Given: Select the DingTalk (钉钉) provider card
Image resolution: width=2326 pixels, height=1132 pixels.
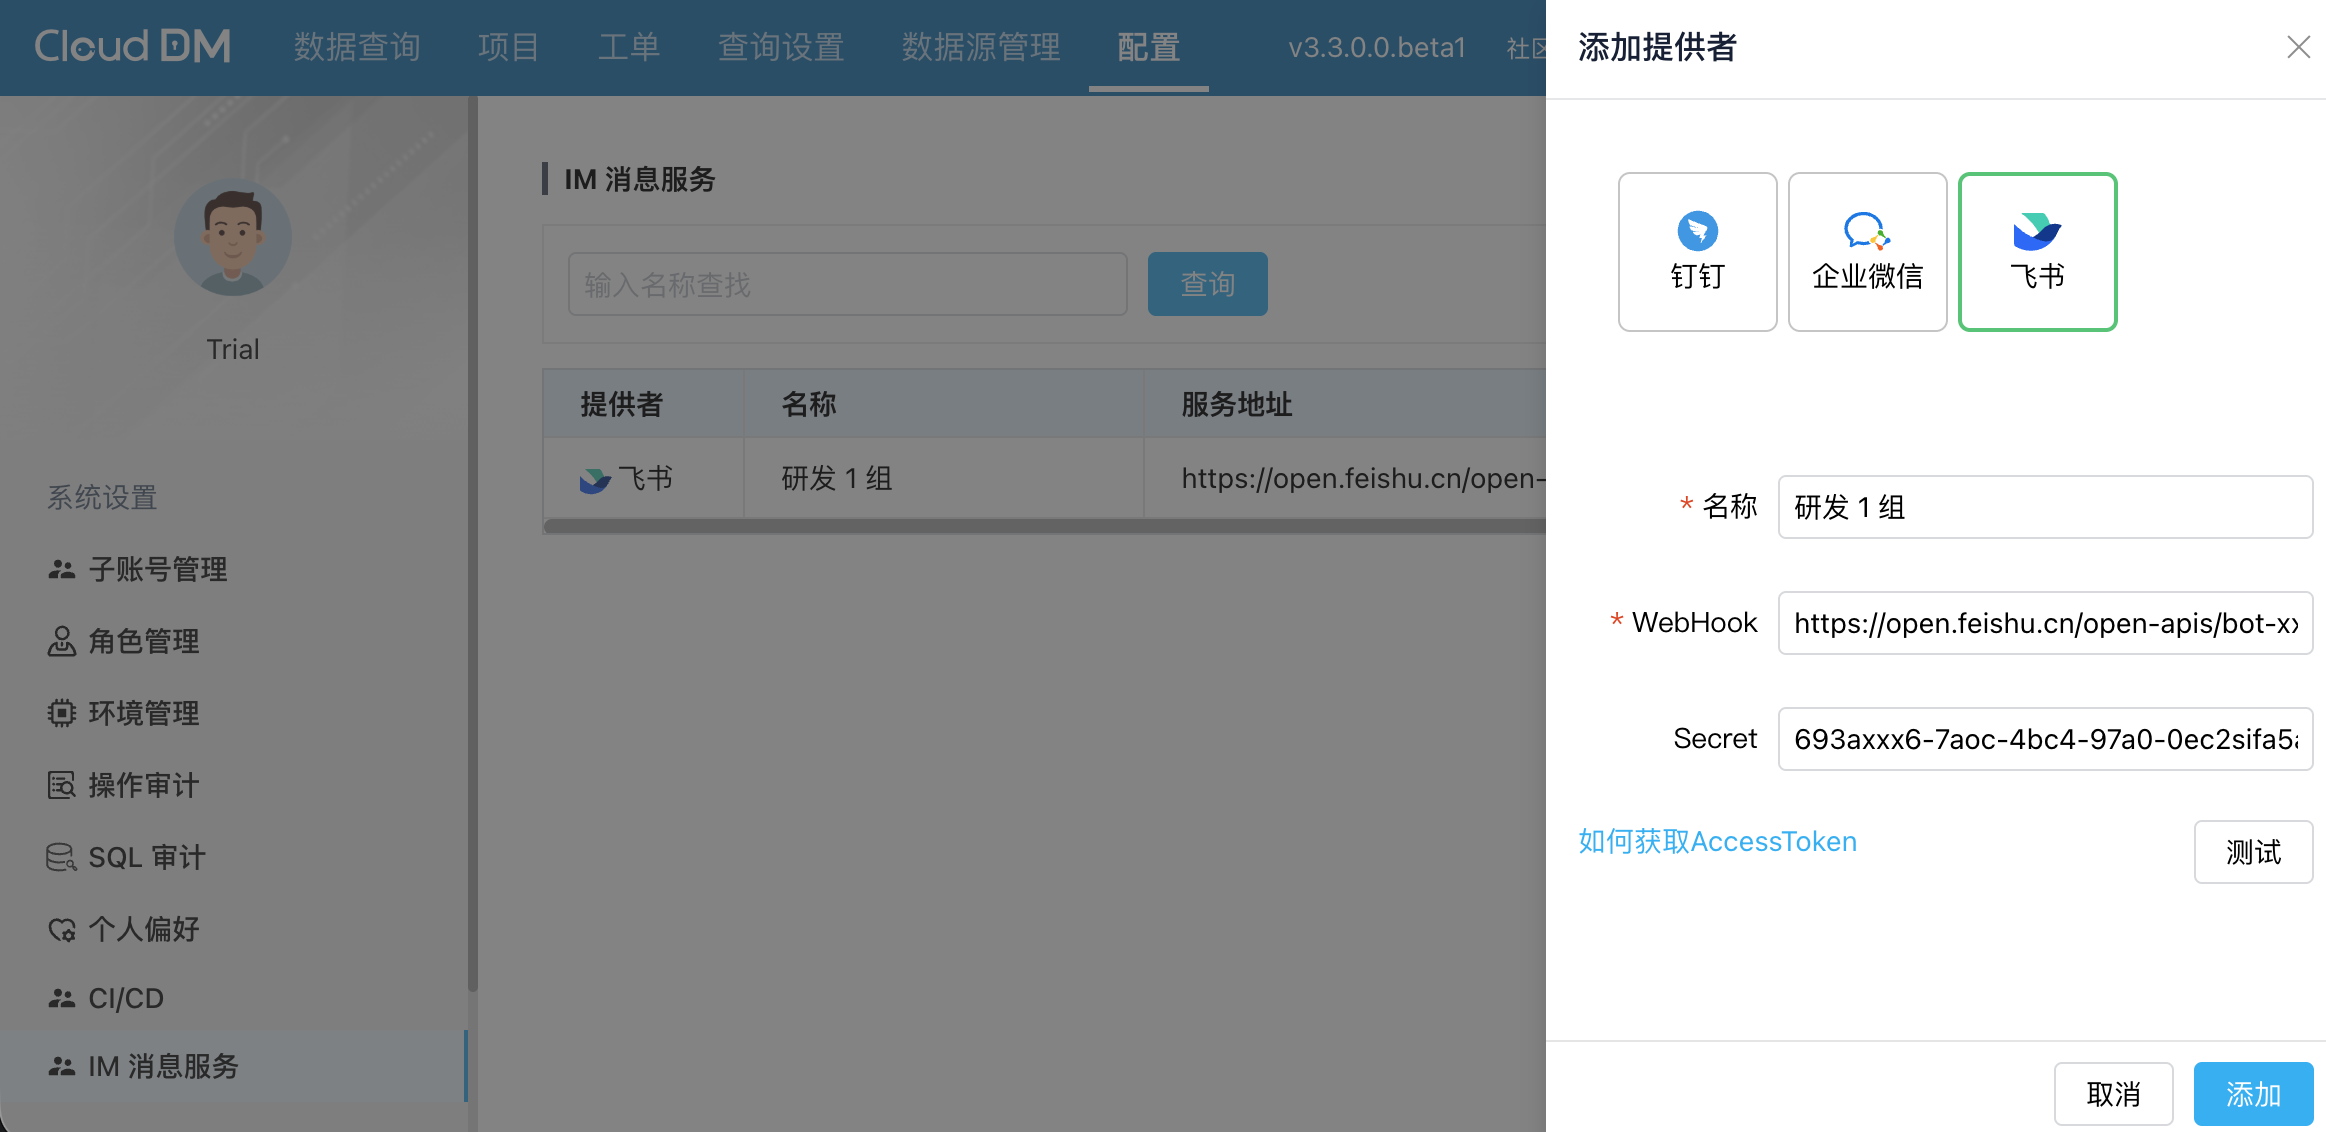Looking at the screenshot, I should 1697,251.
